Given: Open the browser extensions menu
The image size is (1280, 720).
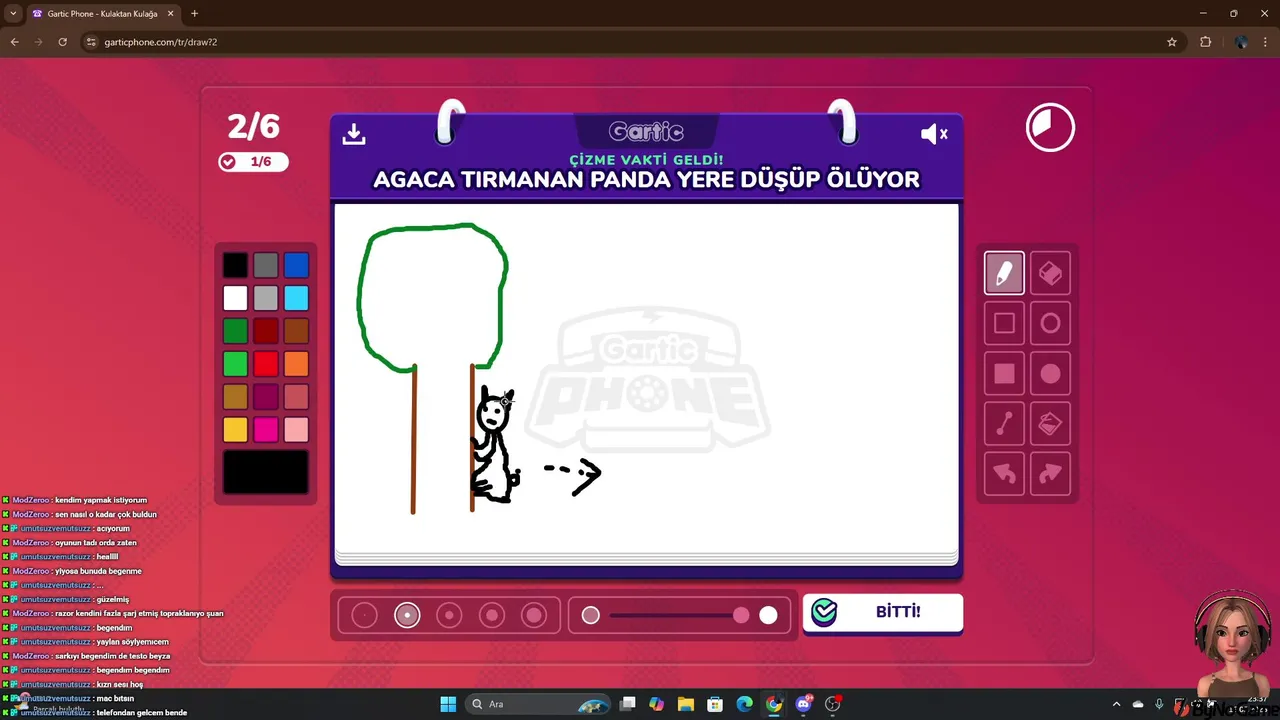Looking at the screenshot, I should click(x=1205, y=42).
